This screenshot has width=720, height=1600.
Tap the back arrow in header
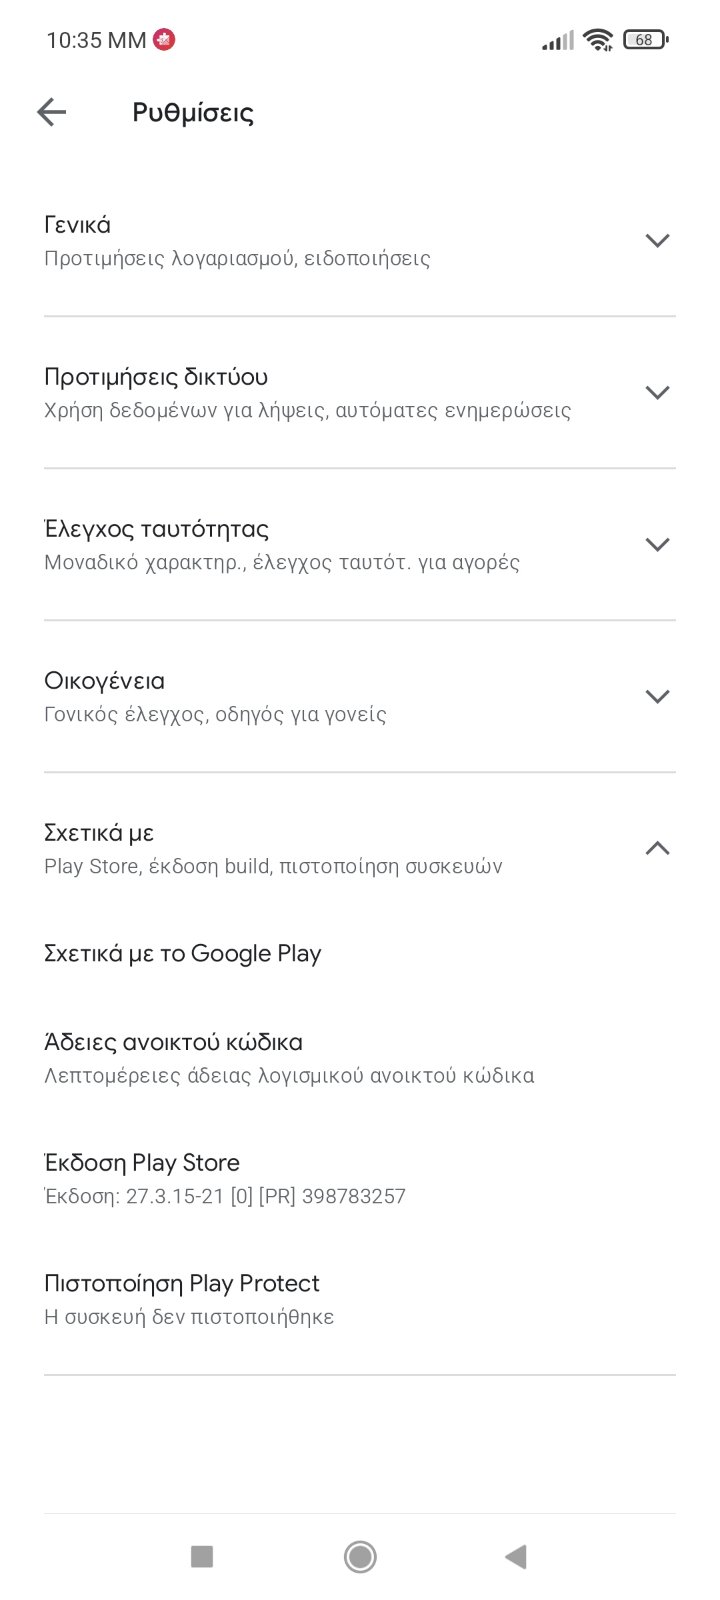click(x=51, y=112)
